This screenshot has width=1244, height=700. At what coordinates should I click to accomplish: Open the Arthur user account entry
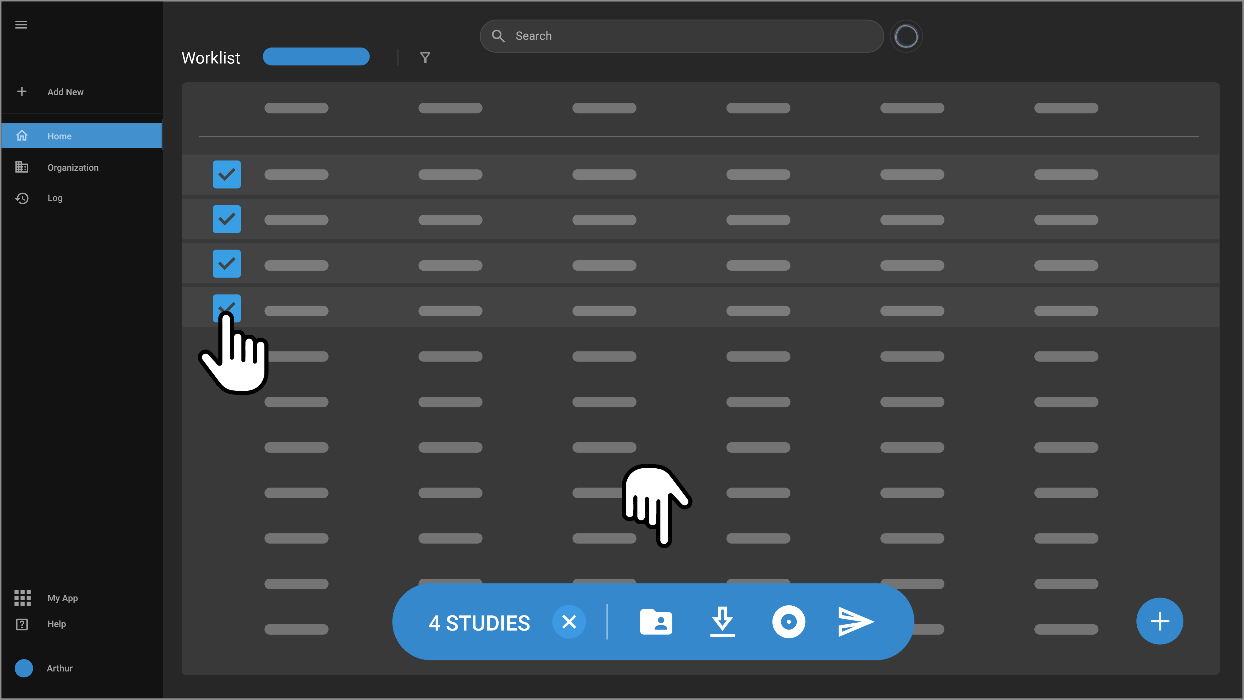[x=59, y=668]
